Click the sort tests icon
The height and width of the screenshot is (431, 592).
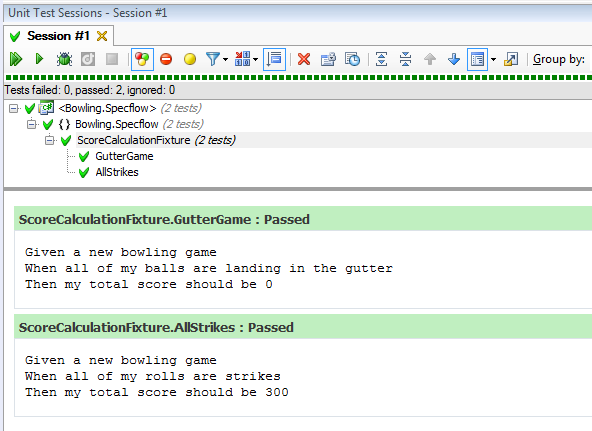tap(242, 59)
